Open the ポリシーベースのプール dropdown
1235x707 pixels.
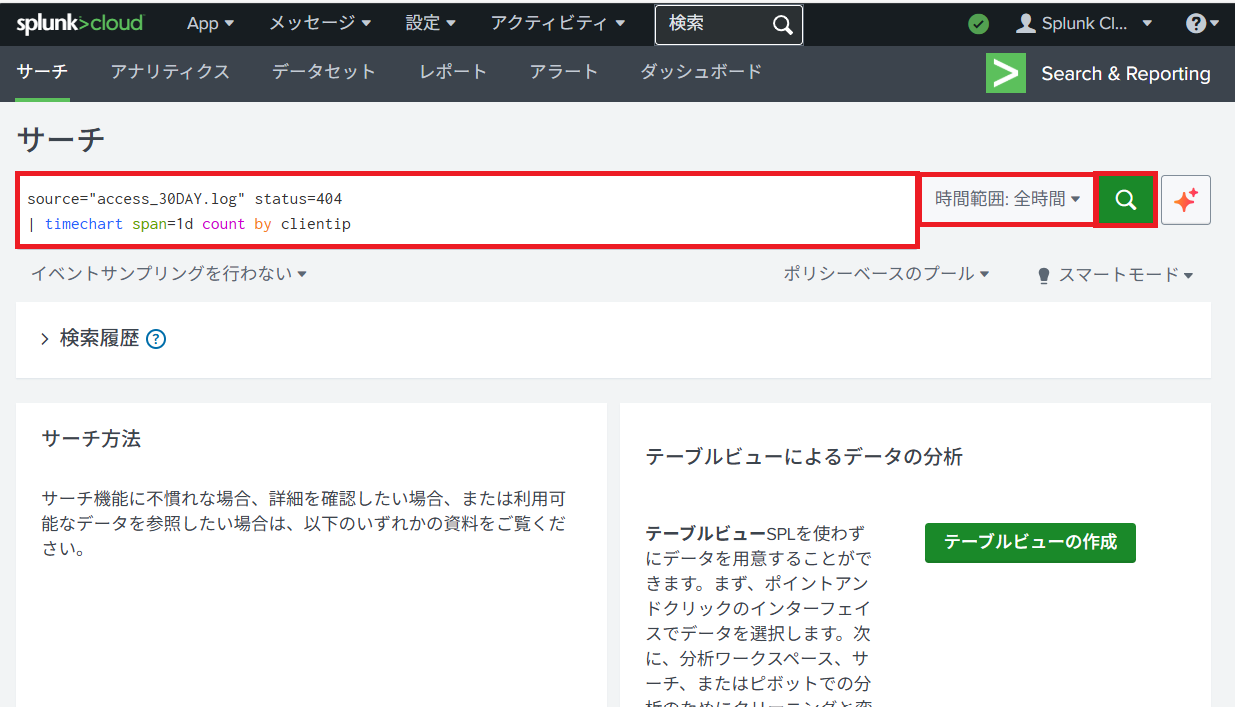pyautogui.click(x=886, y=273)
